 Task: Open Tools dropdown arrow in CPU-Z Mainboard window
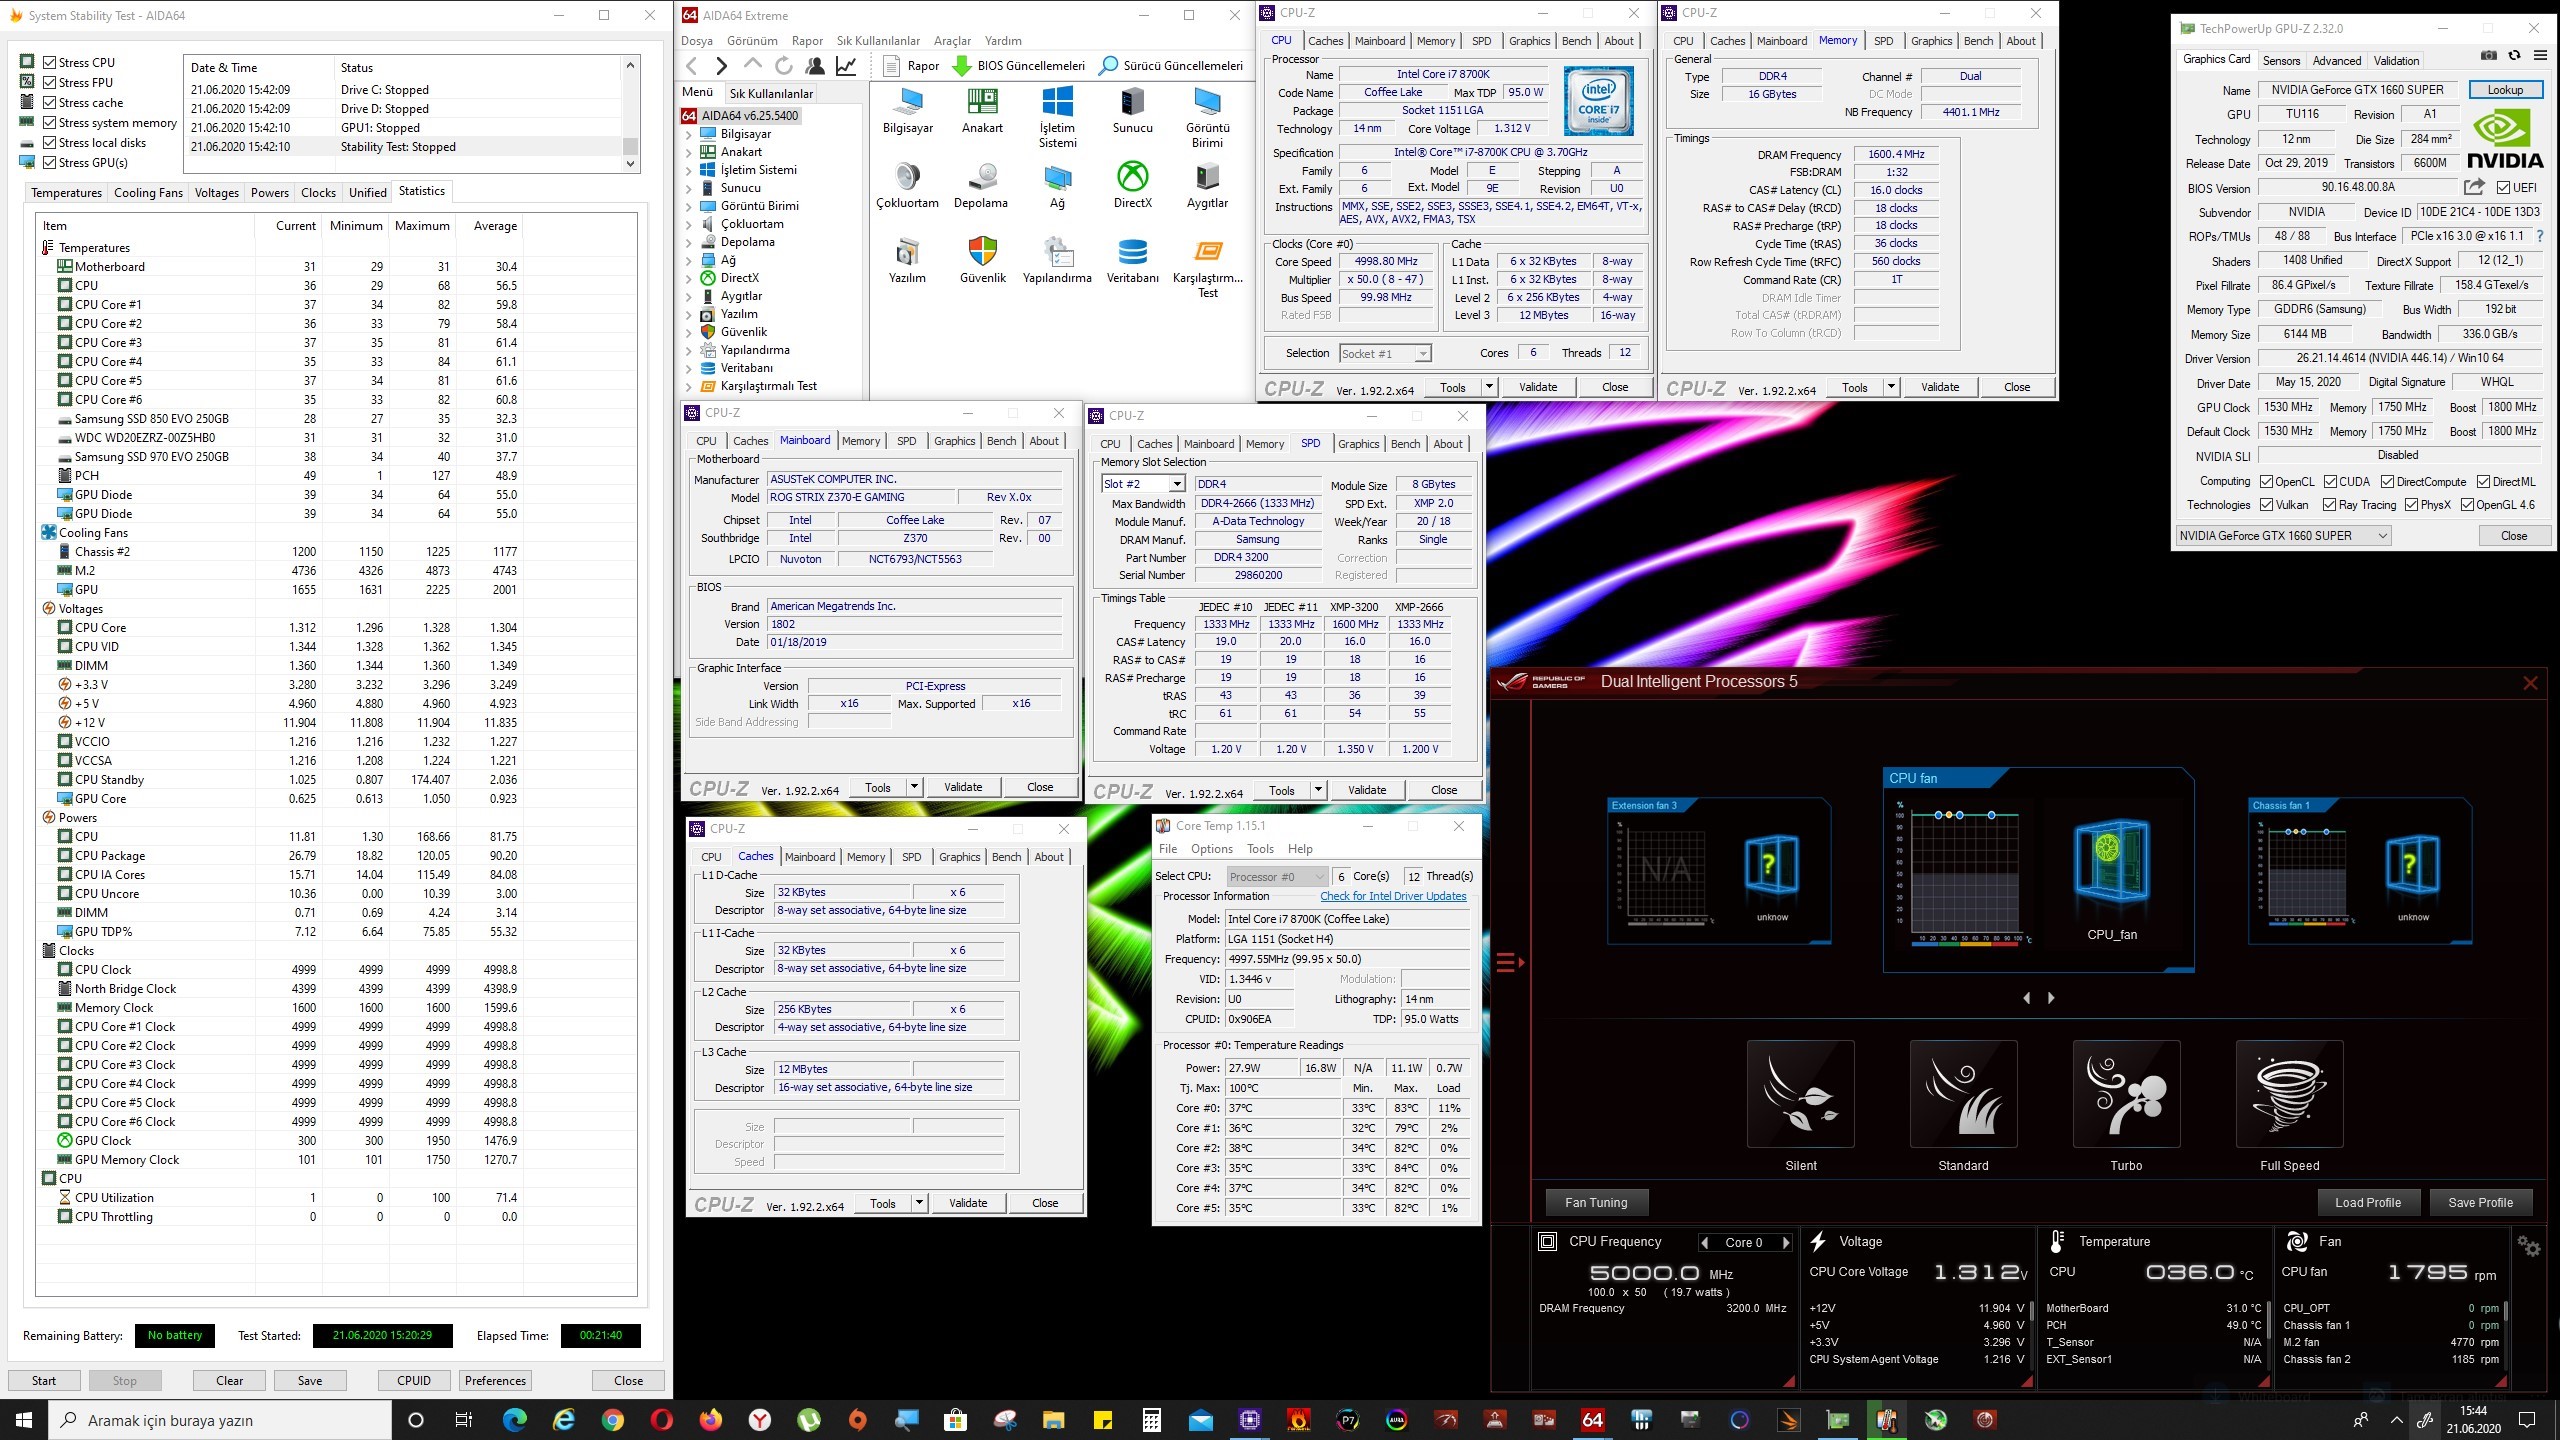tap(914, 787)
